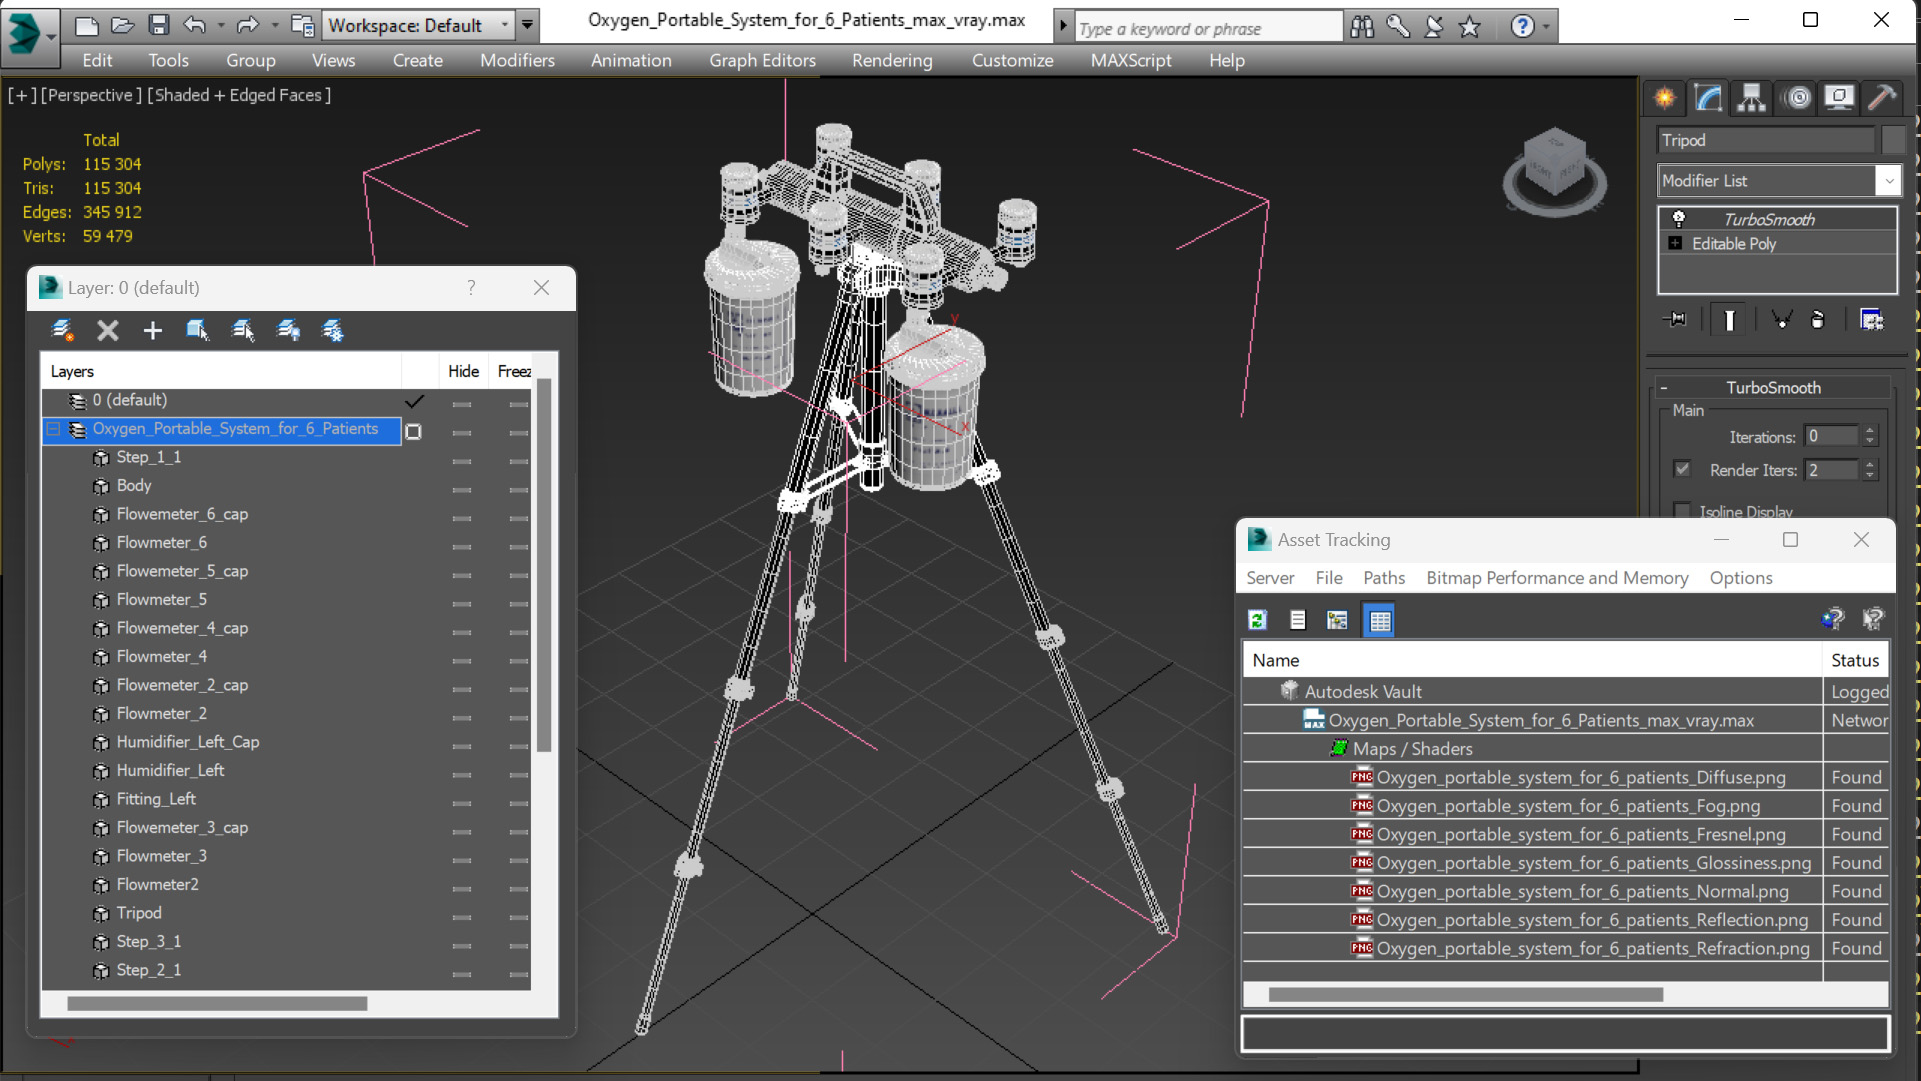Delete layer with X icon
Screen dimensions: 1921x1081
[107, 330]
